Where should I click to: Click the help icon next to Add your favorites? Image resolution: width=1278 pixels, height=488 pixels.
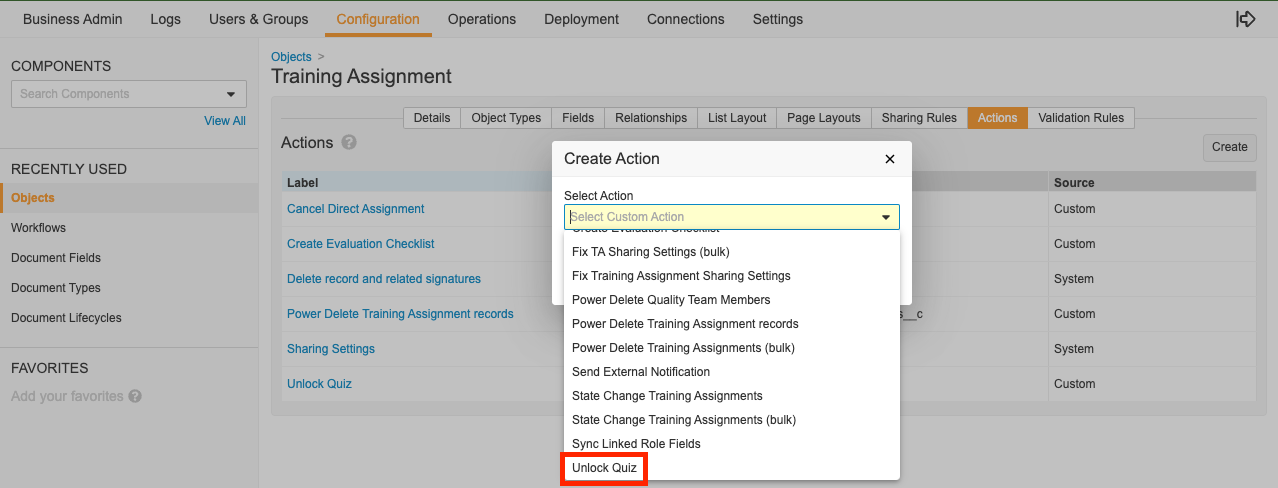[x=135, y=396]
